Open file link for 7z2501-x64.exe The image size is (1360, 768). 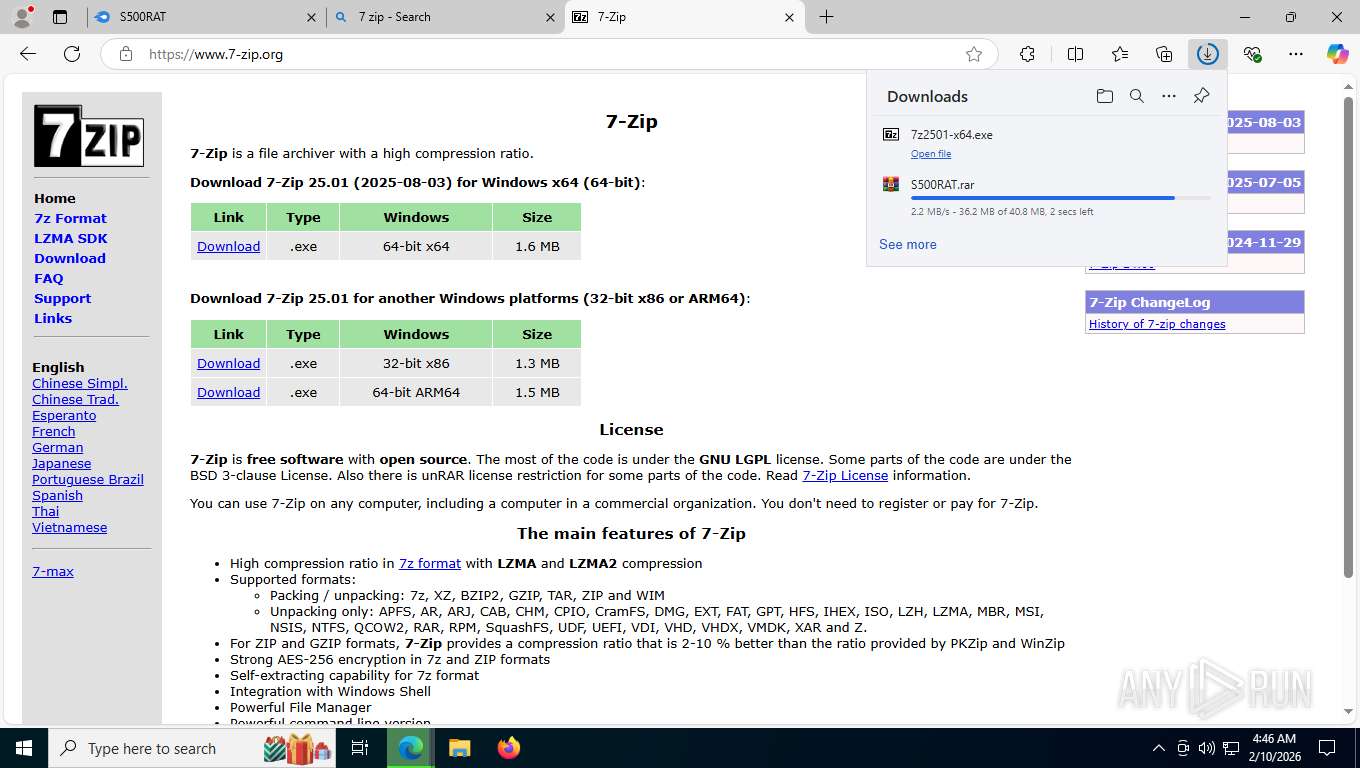931,154
